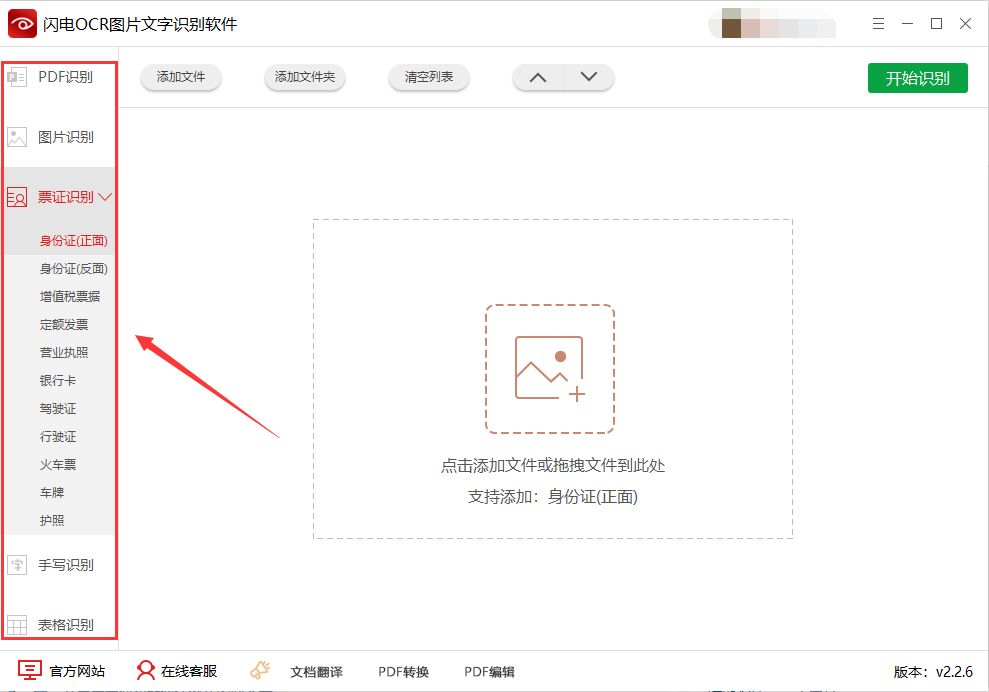Image resolution: width=989 pixels, height=692 pixels.
Task: Click the 票证识别 ID card icon
Action: point(17,197)
